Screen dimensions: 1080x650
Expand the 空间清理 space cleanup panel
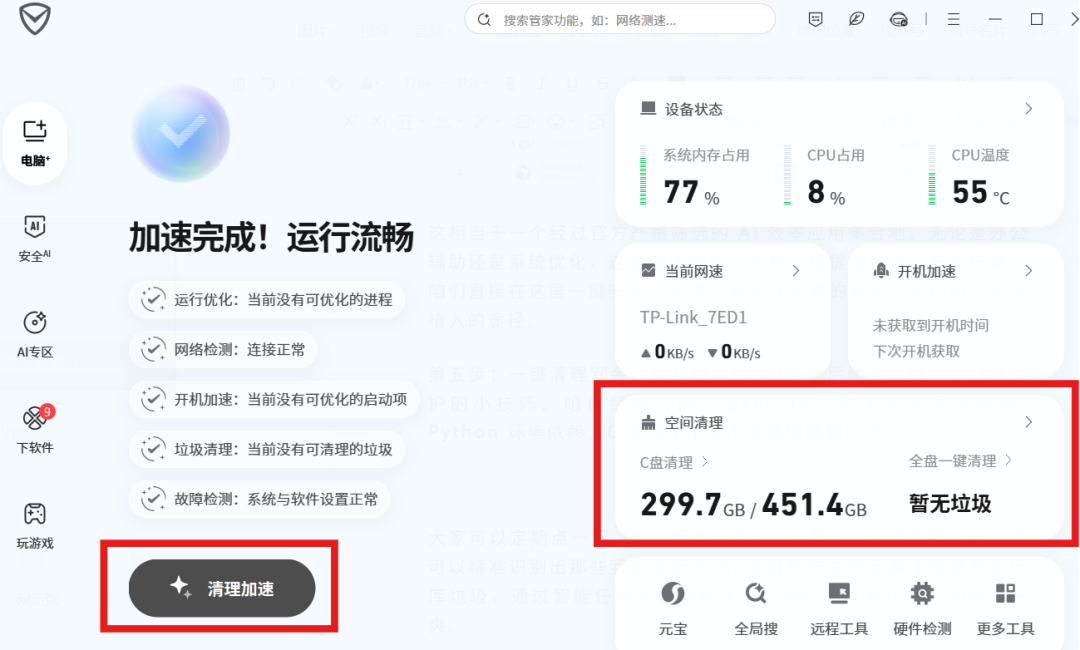(1028, 422)
